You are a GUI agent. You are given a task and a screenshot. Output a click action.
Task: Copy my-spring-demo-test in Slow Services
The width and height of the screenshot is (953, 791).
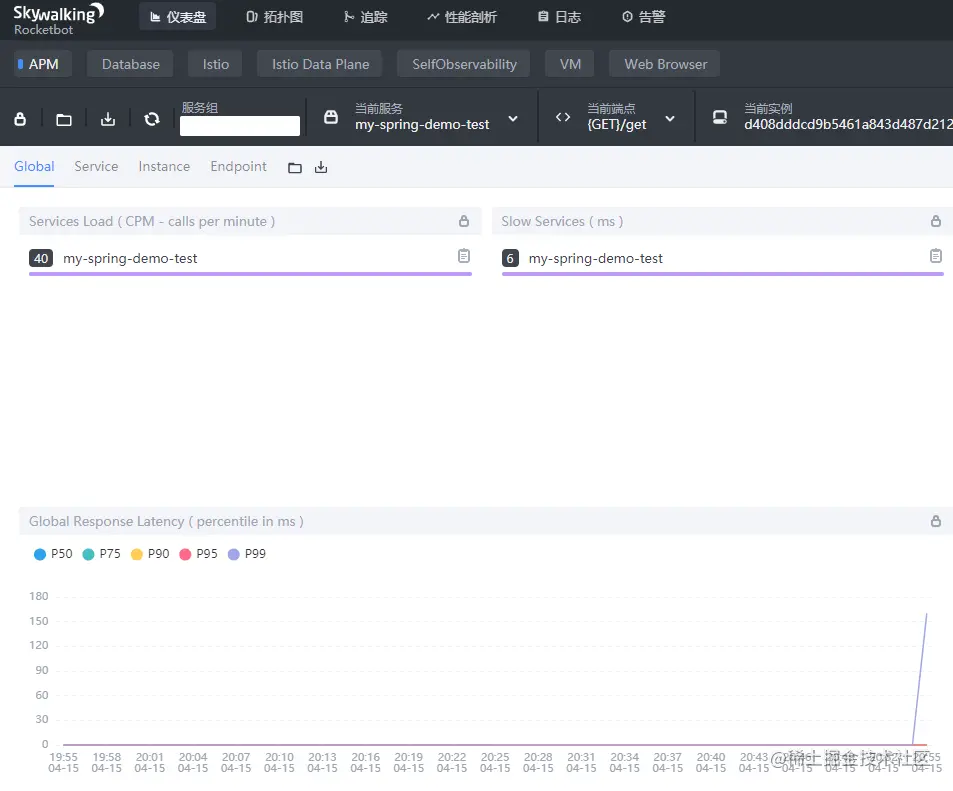[935, 256]
